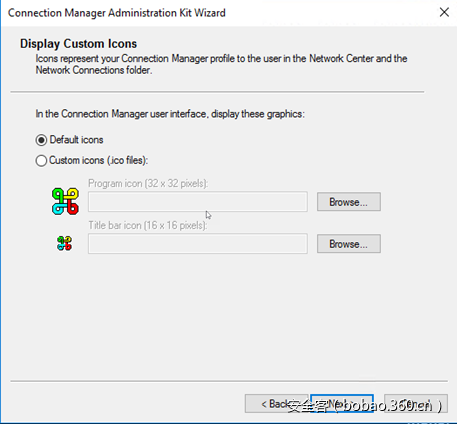
Task: Click the large colorful program icon preview
Action: [65, 201]
